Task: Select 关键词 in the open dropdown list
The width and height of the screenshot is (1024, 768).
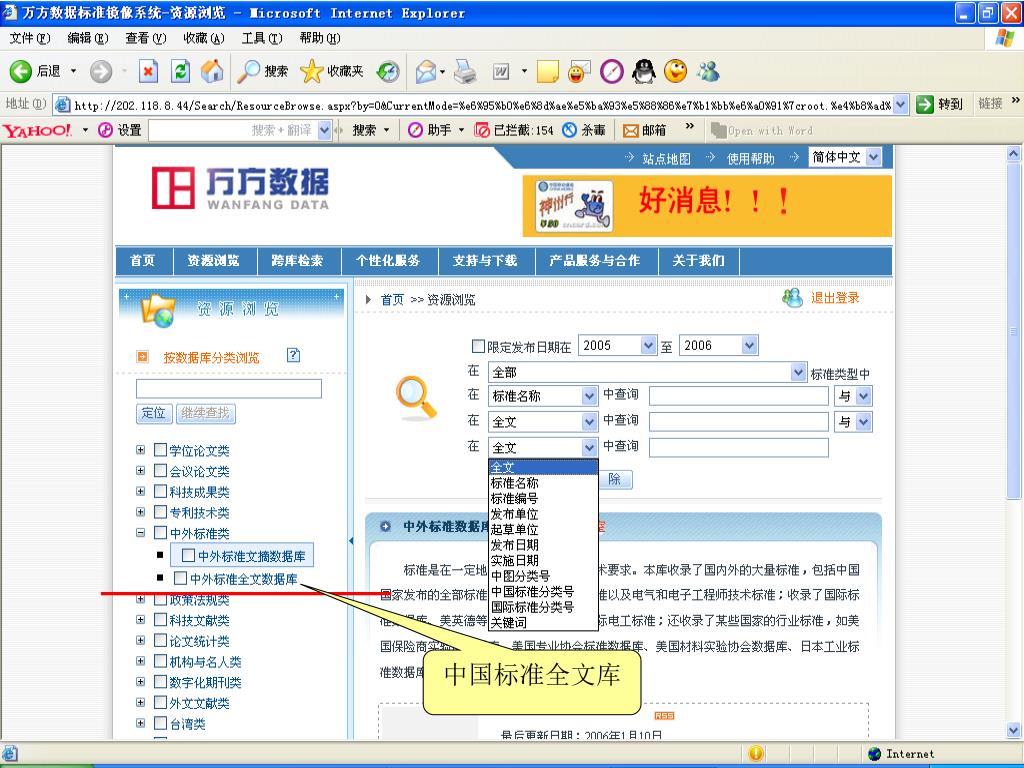Action: click(543, 622)
